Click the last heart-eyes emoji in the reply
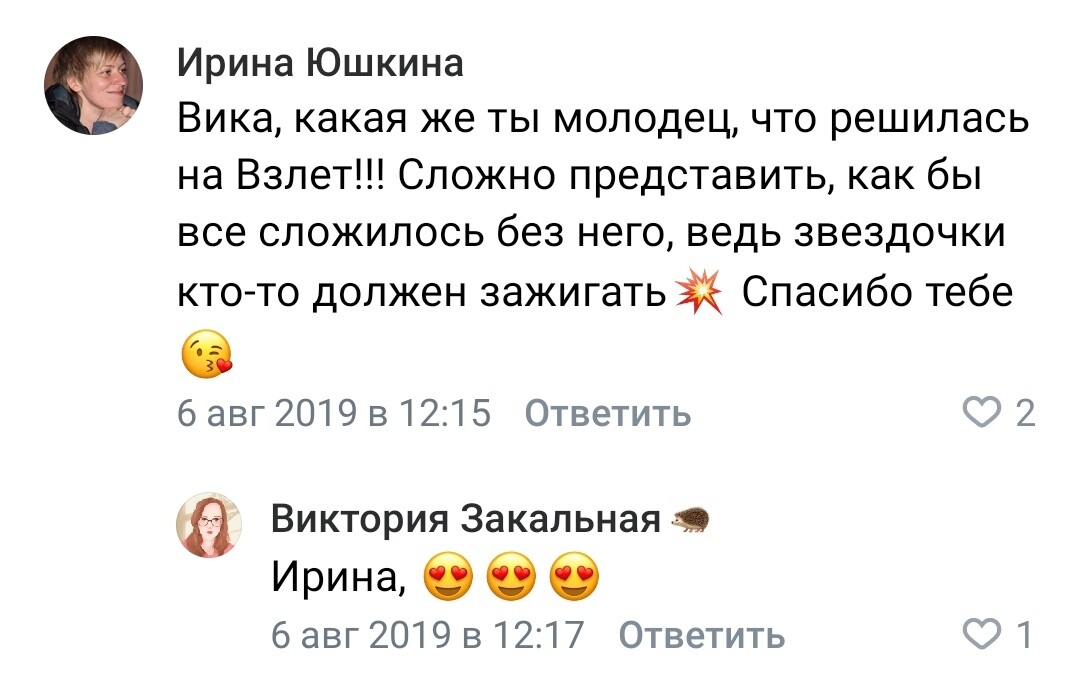Viewport: 1080px width, 678px height. [x=575, y=579]
